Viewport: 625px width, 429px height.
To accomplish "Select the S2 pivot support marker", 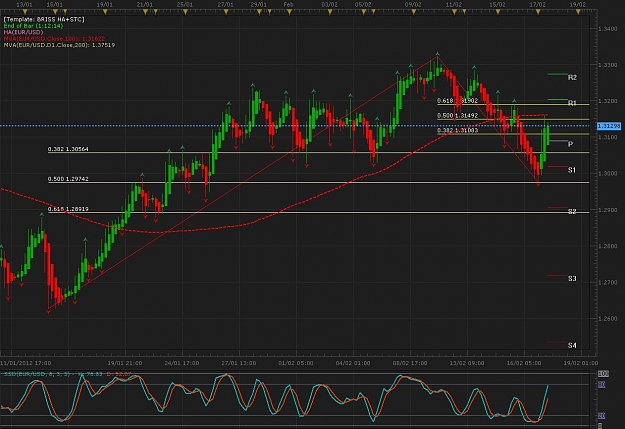I will pos(572,211).
